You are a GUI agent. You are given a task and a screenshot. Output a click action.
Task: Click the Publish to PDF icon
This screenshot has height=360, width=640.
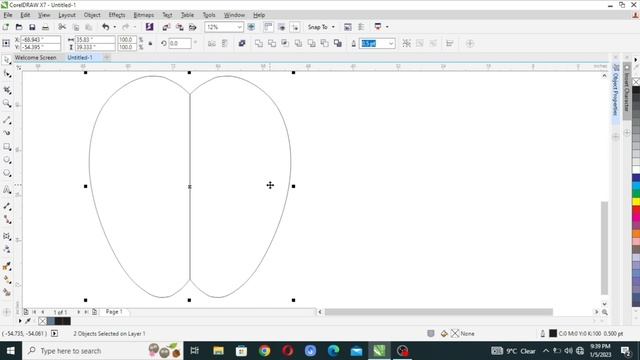193,27
